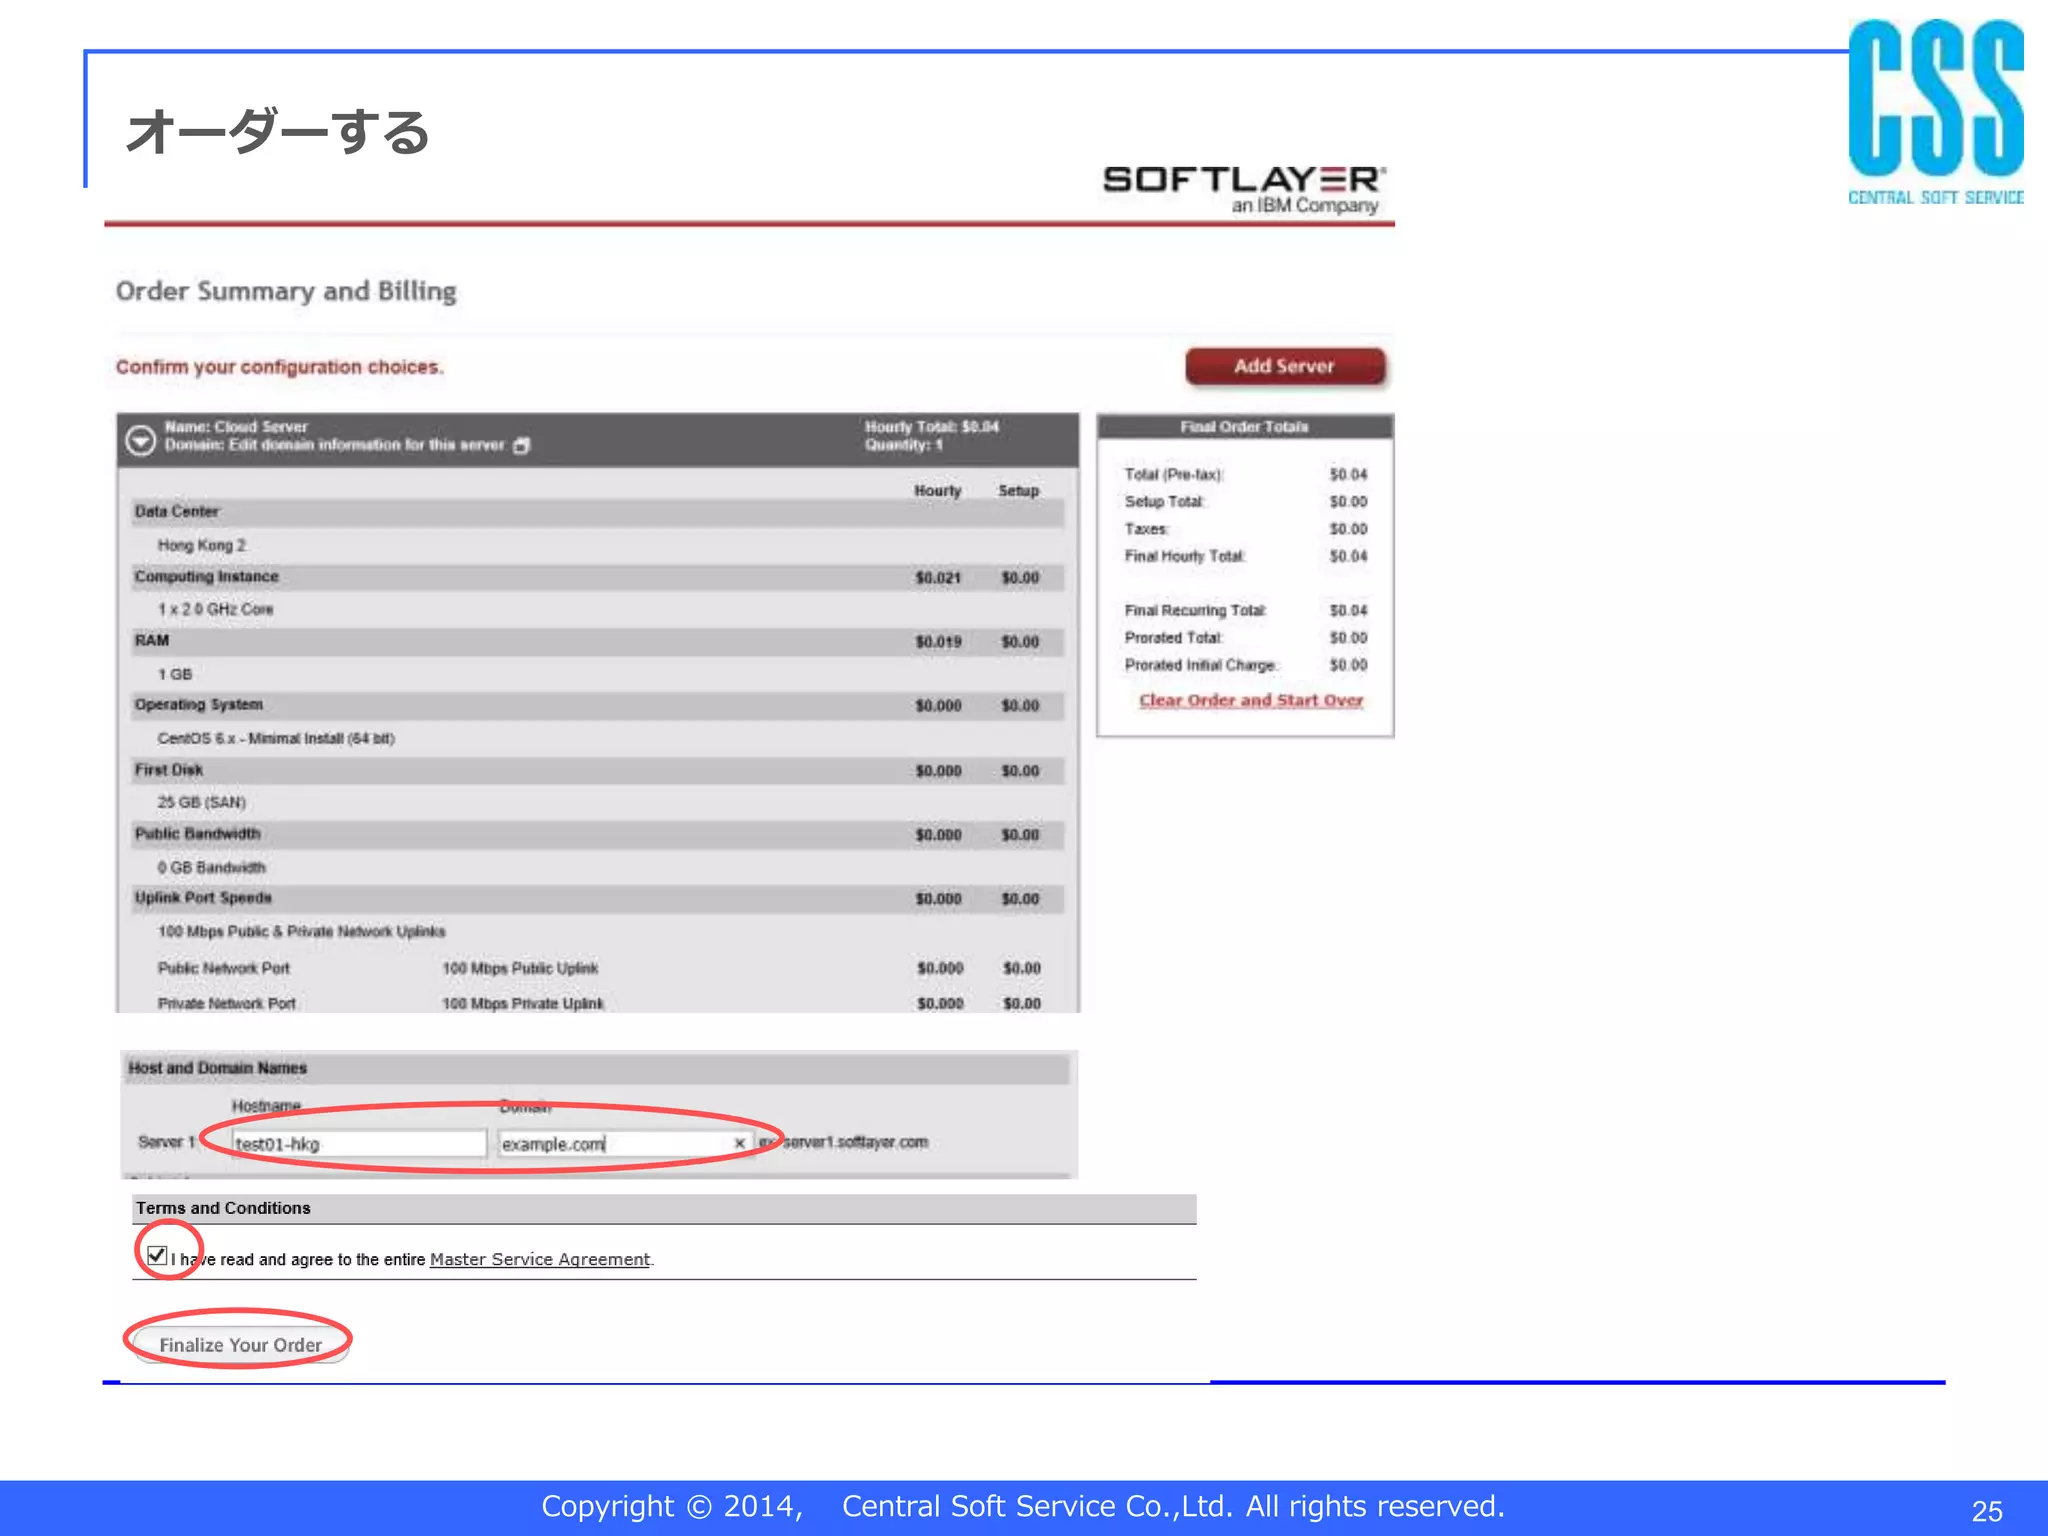Screen dimensions: 2048x1536
Task: Click the Order Summary and Billing heading
Action: tap(286, 291)
